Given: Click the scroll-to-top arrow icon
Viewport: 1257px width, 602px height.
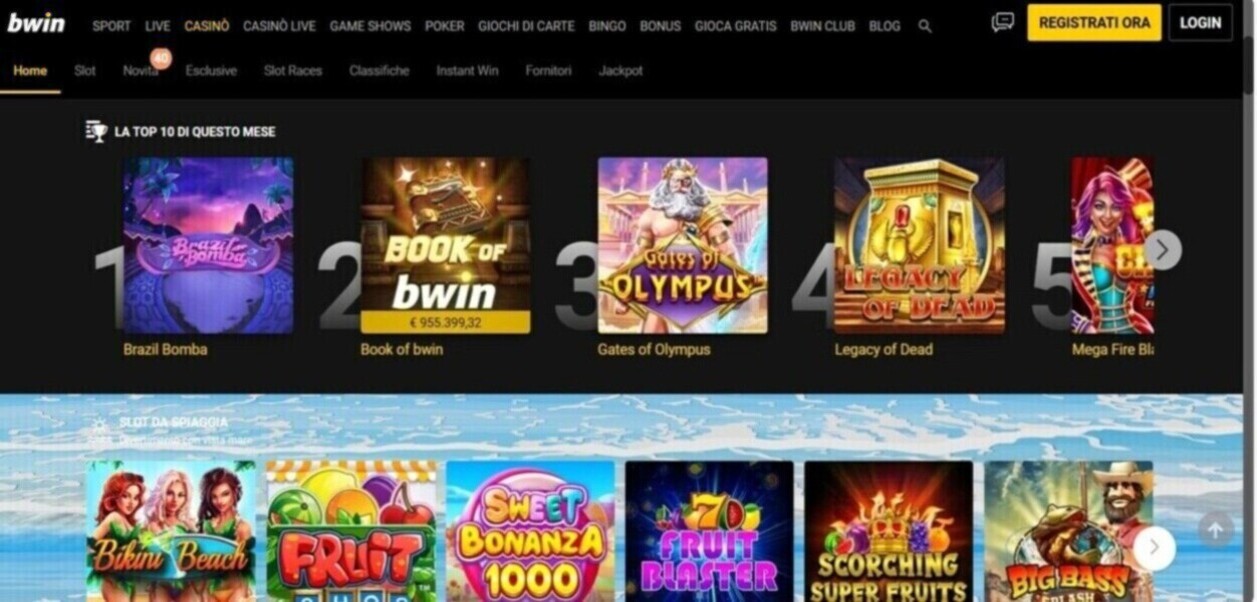Looking at the screenshot, I should [x=1216, y=530].
